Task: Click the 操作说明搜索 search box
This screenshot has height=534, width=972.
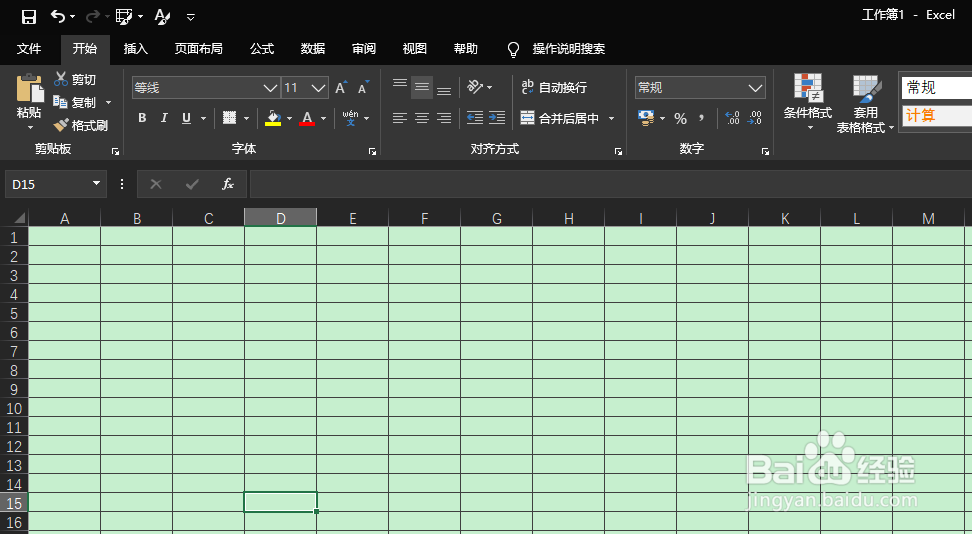Action: coord(568,49)
